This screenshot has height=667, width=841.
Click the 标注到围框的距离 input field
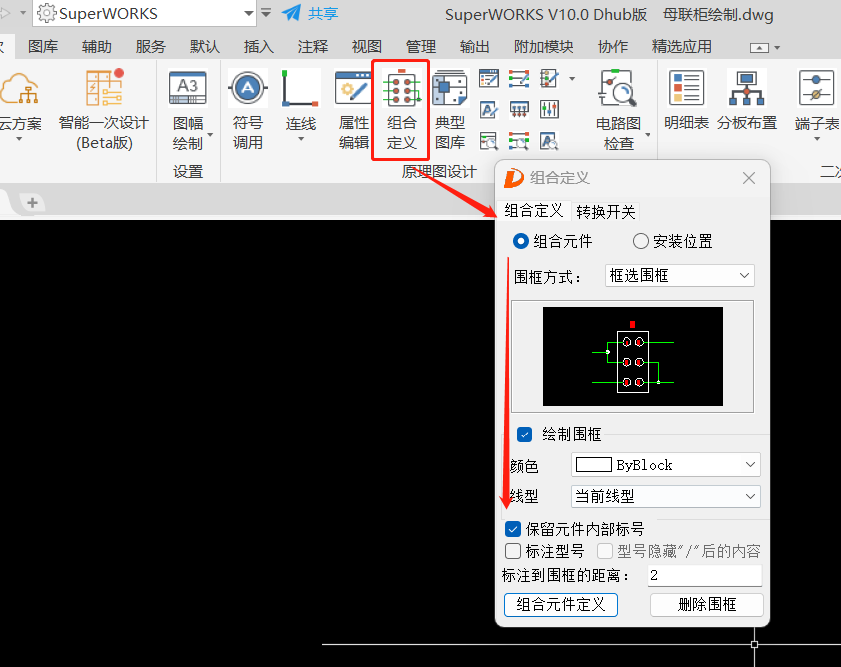pos(705,575)
